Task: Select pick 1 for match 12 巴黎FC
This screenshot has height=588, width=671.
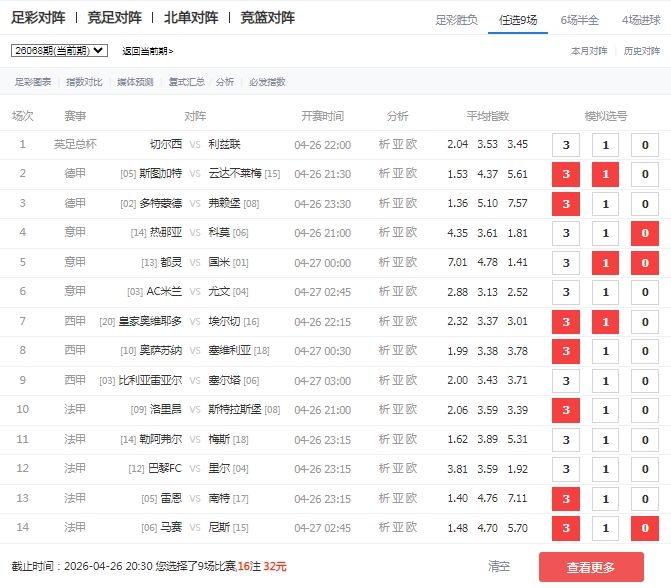Action: click(605, 469)
